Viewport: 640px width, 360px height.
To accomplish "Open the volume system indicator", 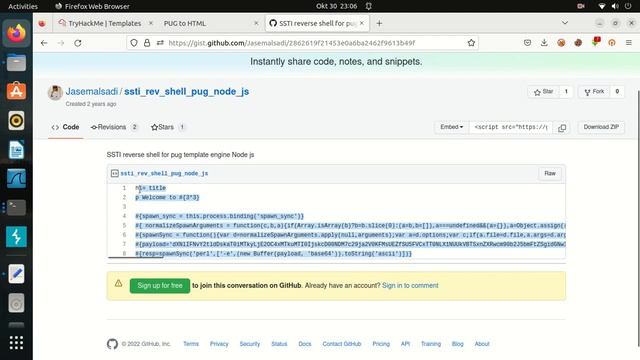I will click(615, 6).
